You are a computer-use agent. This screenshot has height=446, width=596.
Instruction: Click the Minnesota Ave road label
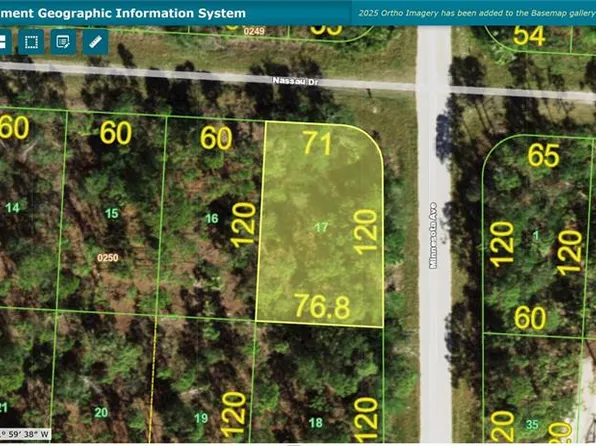point(433,235)
